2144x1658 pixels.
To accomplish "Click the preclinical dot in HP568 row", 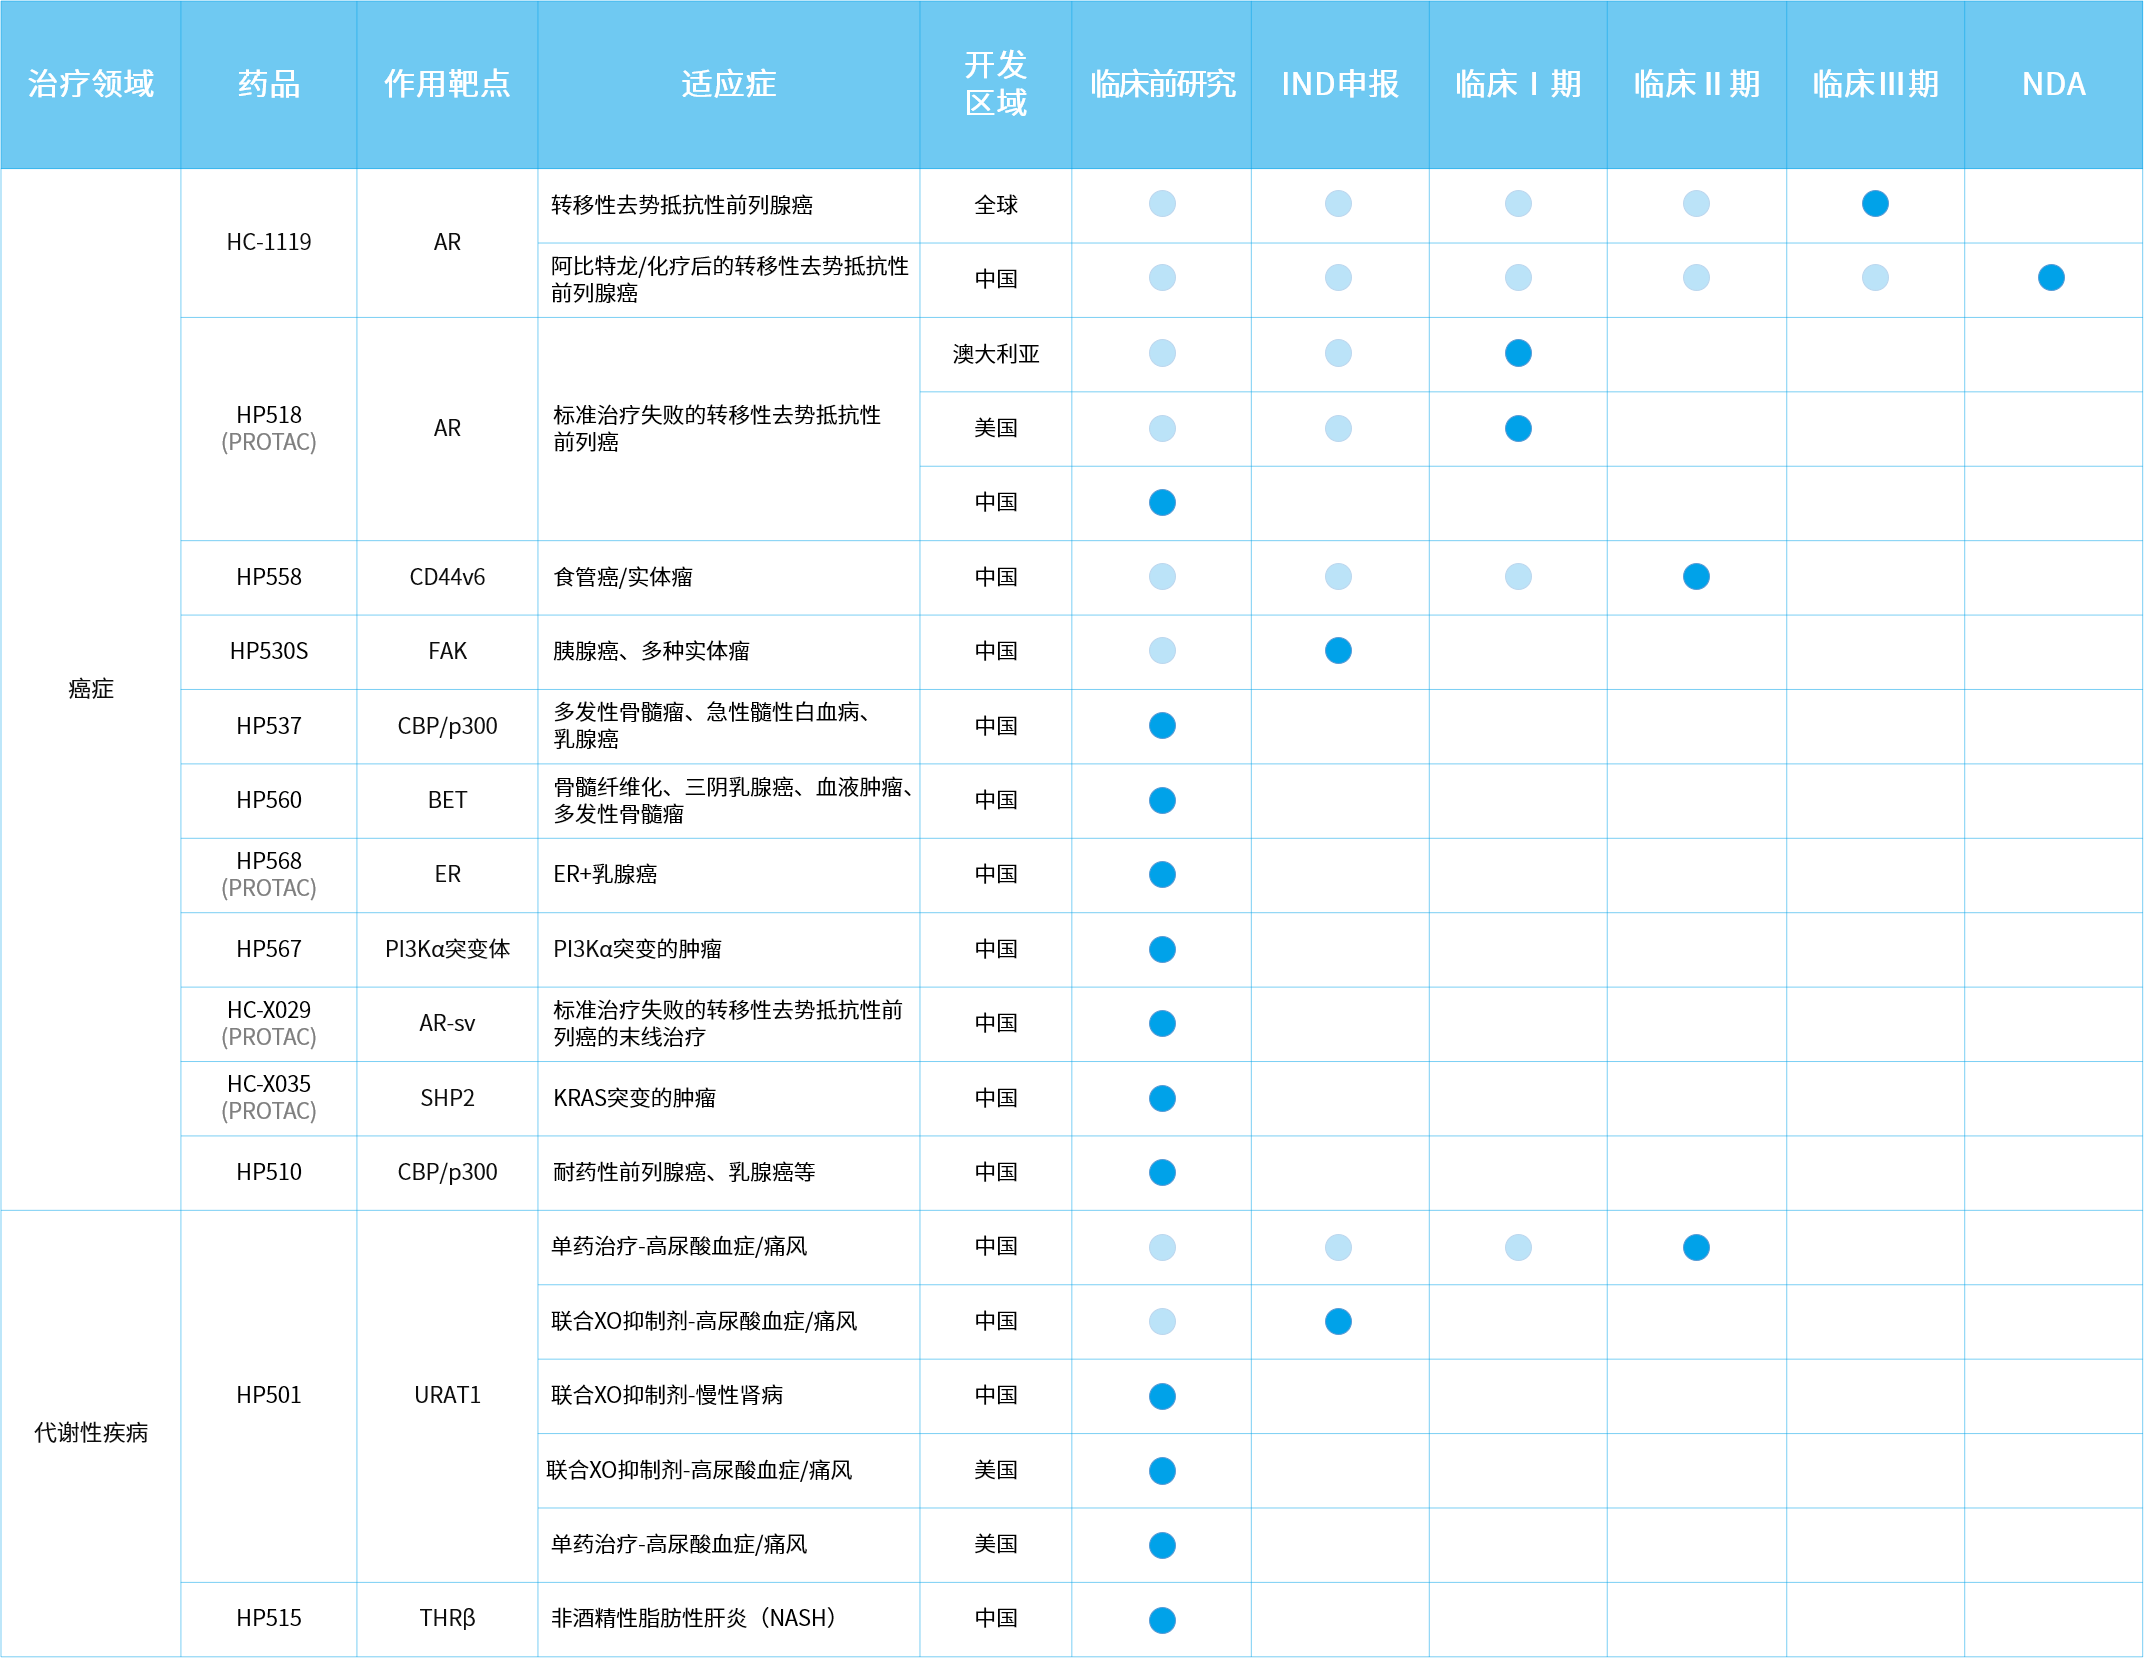I will (x=1162, y=874).
